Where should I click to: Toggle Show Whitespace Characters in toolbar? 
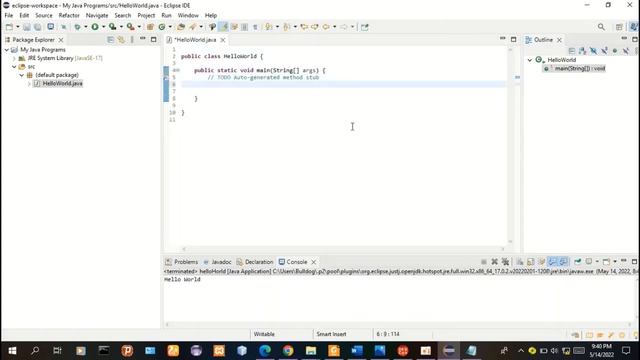255,27
